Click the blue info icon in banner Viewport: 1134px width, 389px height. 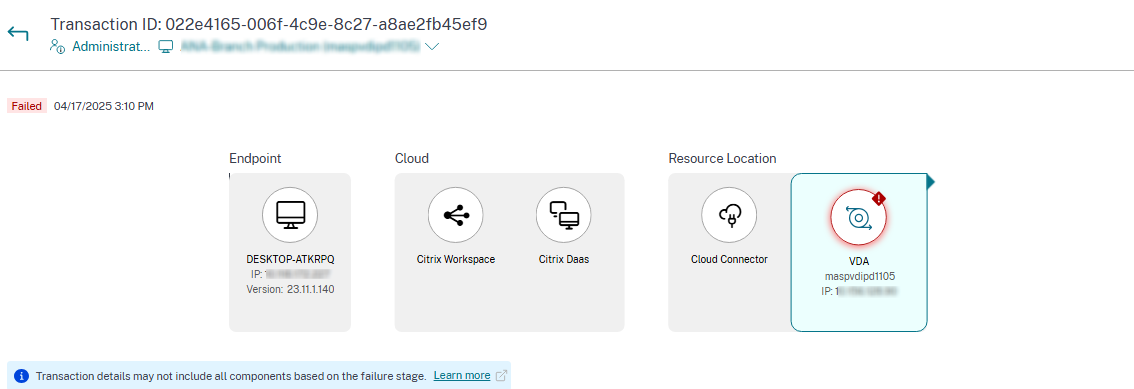pyautogui.click(x=22, y=376)
